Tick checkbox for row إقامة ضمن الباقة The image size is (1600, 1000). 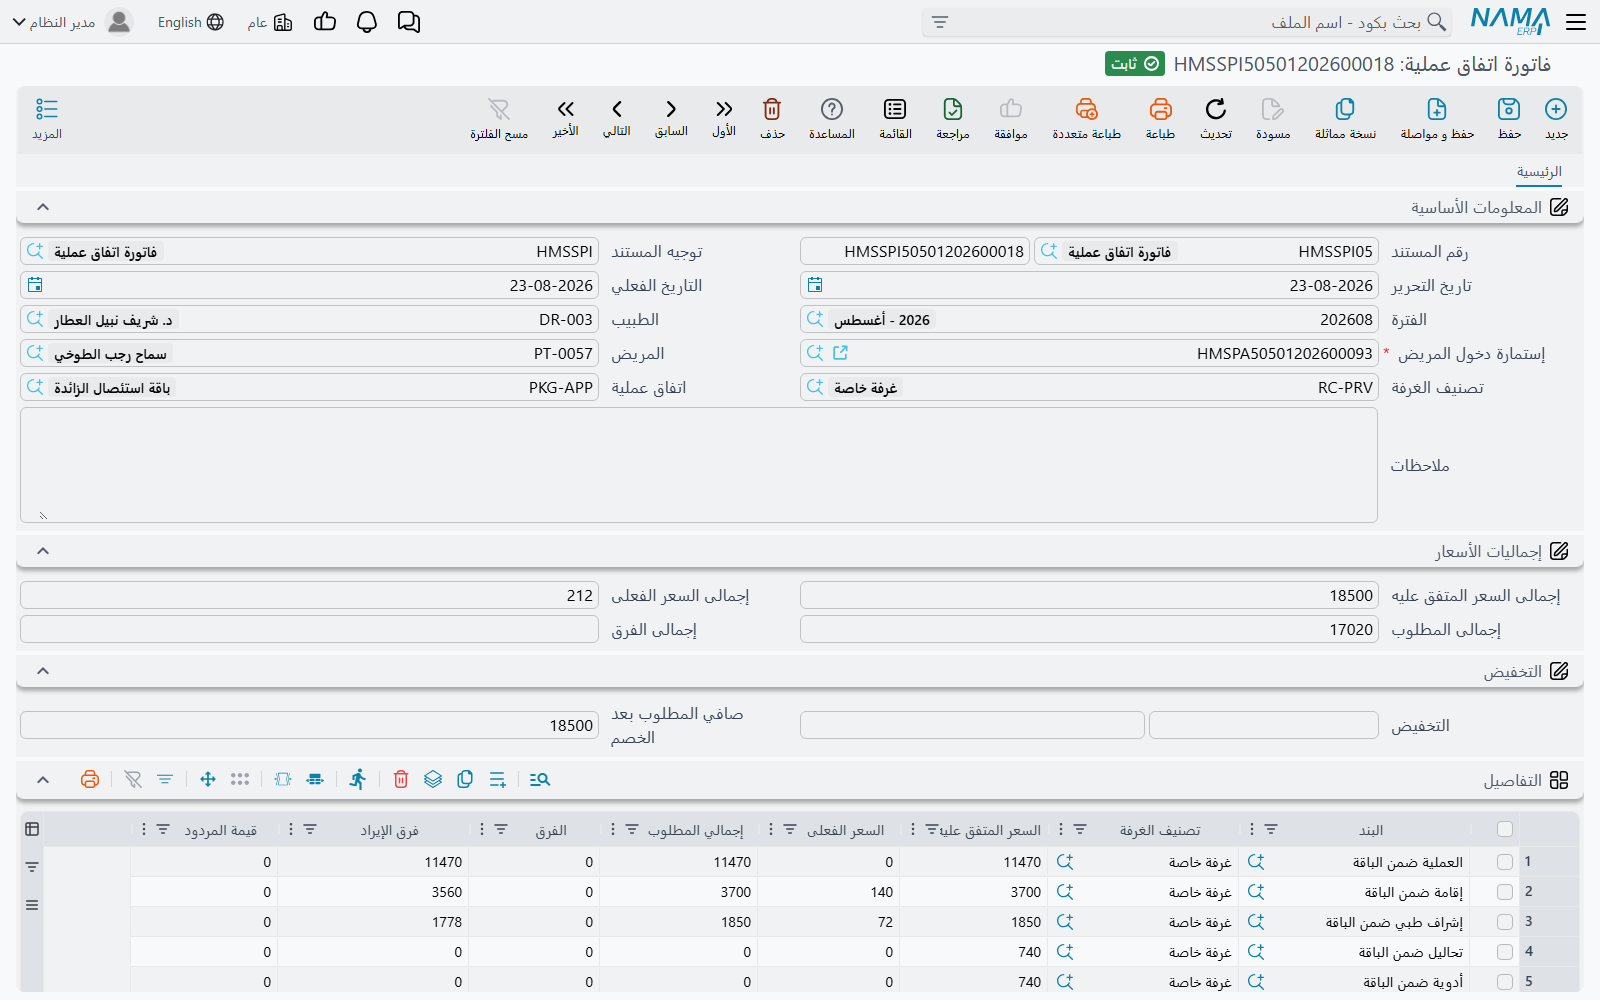point(1505,892)
